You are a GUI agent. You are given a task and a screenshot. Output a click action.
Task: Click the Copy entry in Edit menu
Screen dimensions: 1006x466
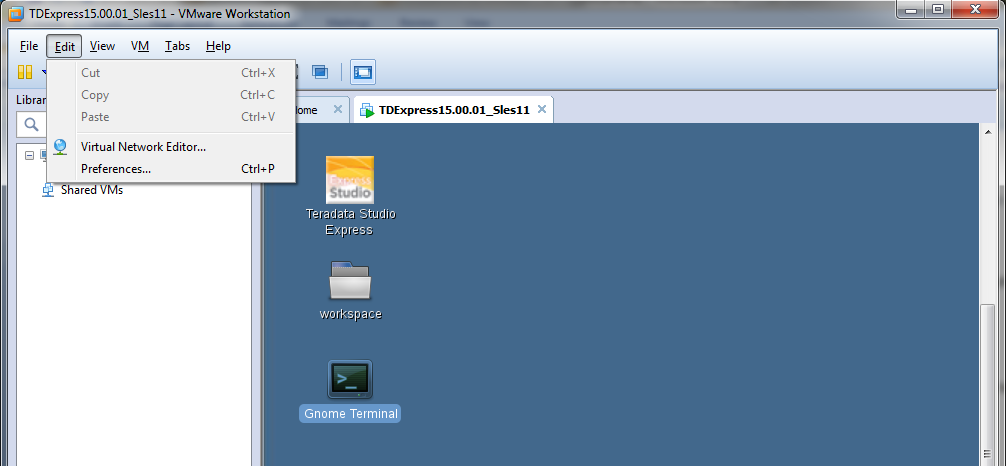[x=171, y=95]
